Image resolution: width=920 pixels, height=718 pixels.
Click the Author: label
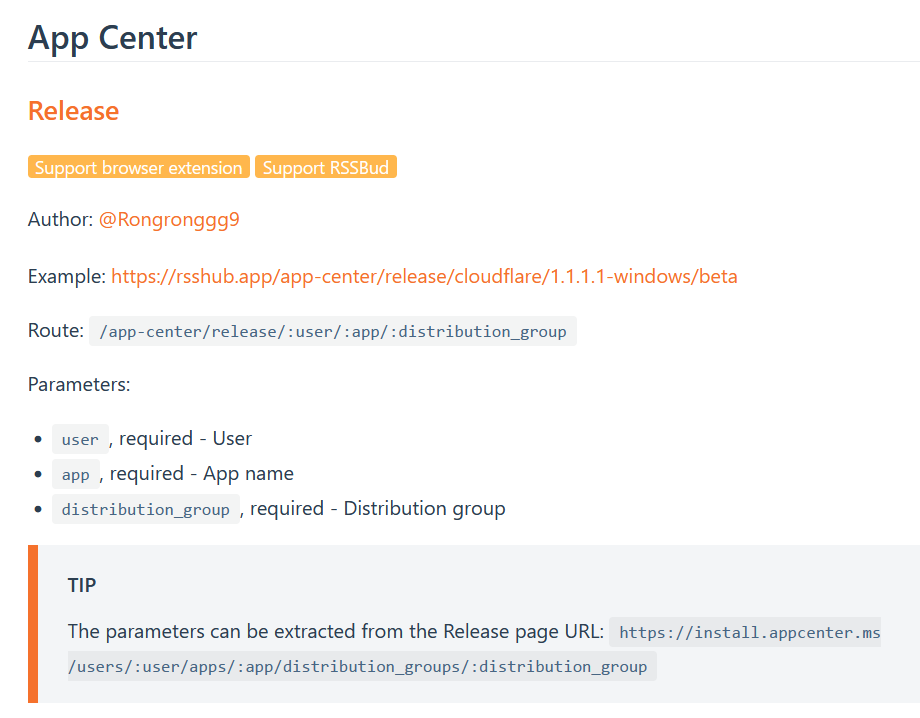click(x=60, y=219)
